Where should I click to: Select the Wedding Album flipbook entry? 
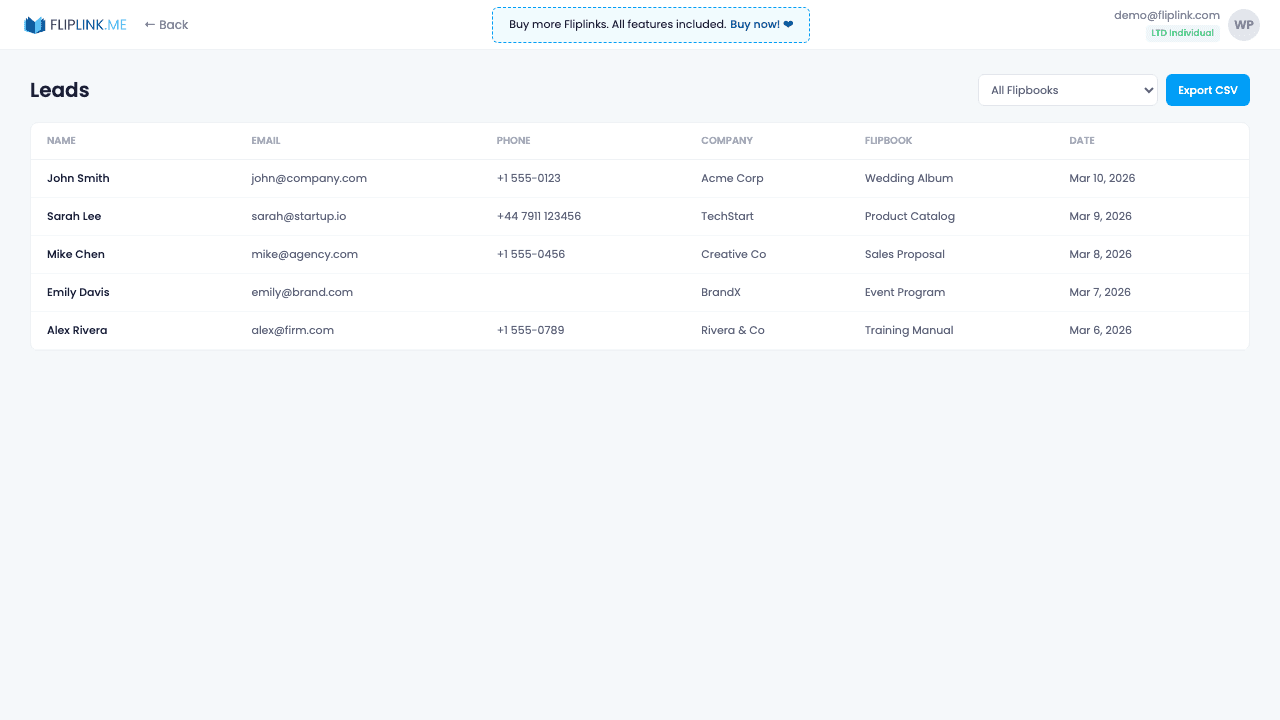[908, 178]
